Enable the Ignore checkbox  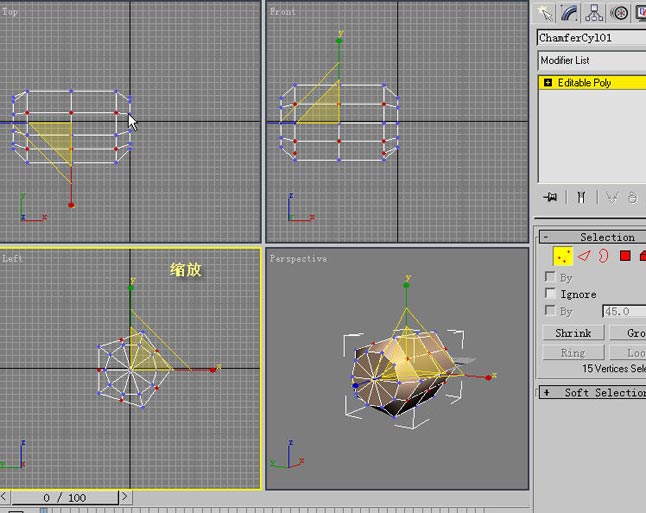coord(550,293)
